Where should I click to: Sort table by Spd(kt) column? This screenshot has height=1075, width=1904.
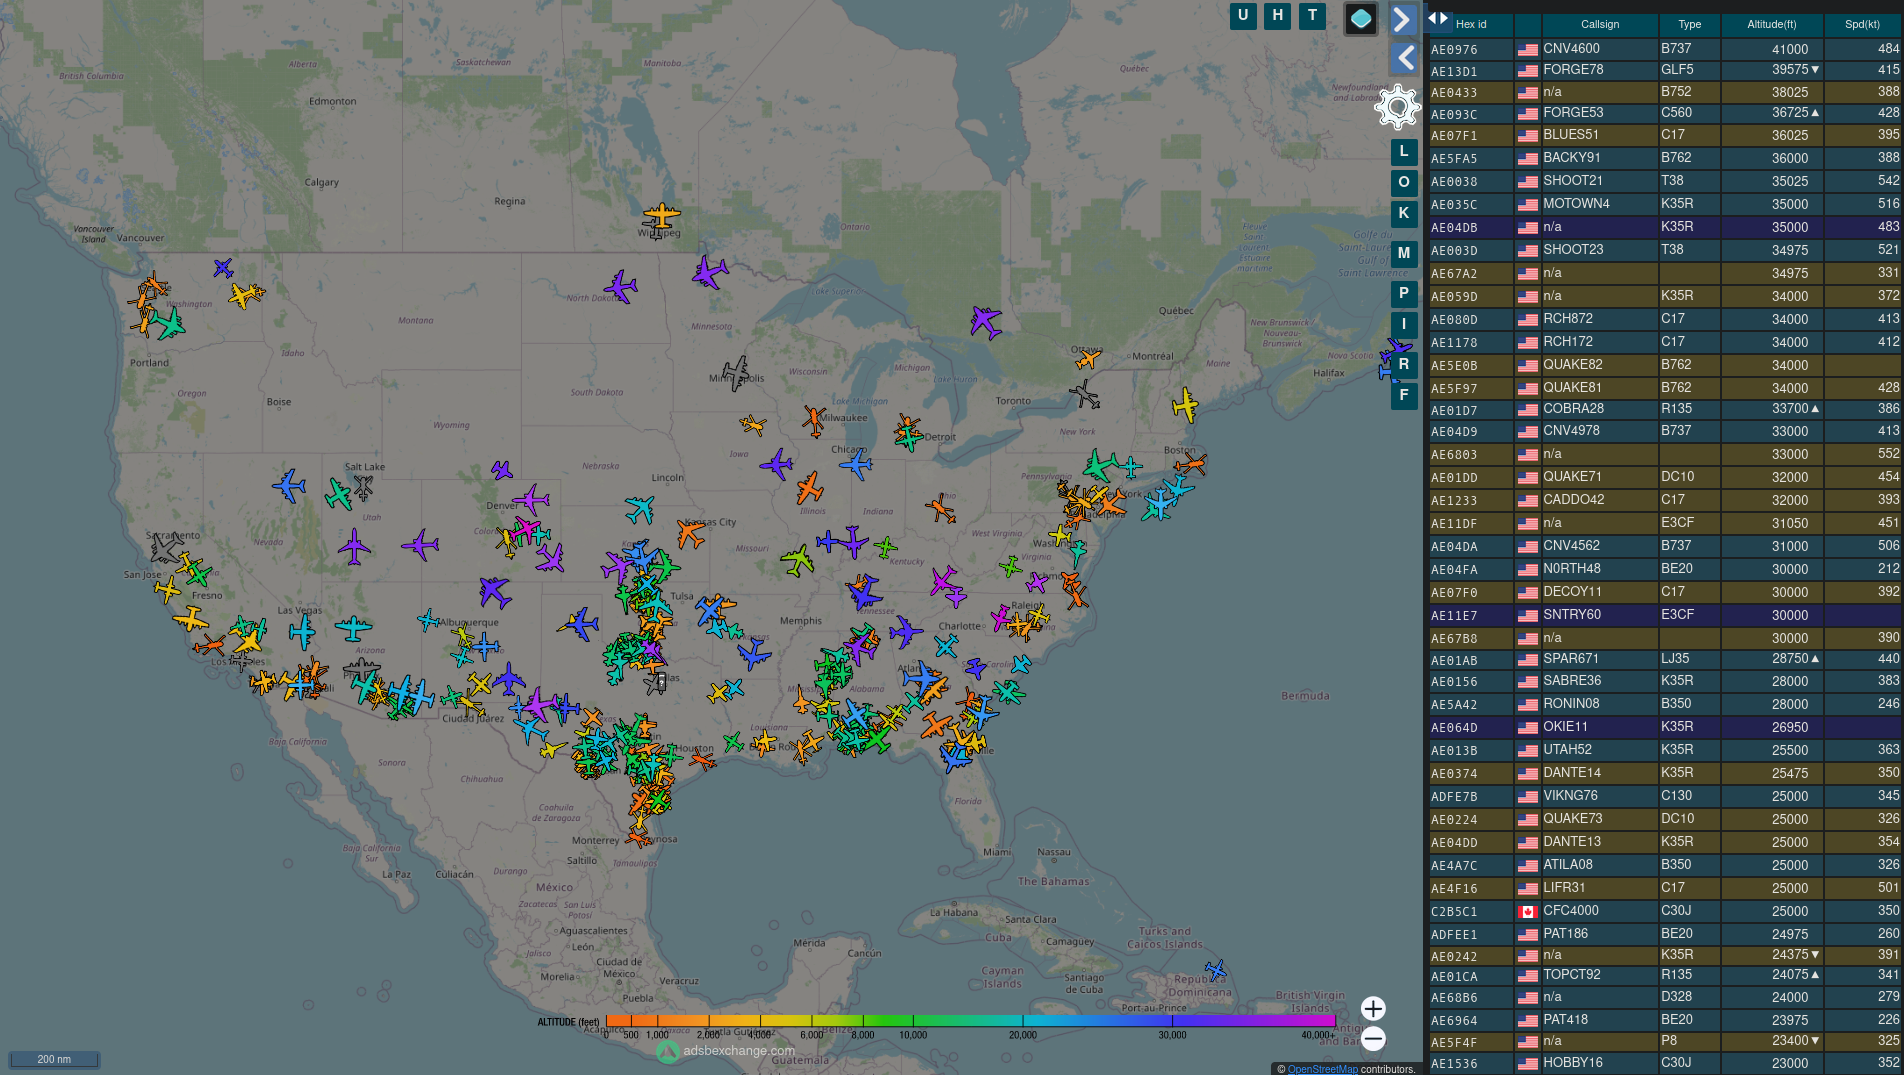click(x=1862, y=24)
